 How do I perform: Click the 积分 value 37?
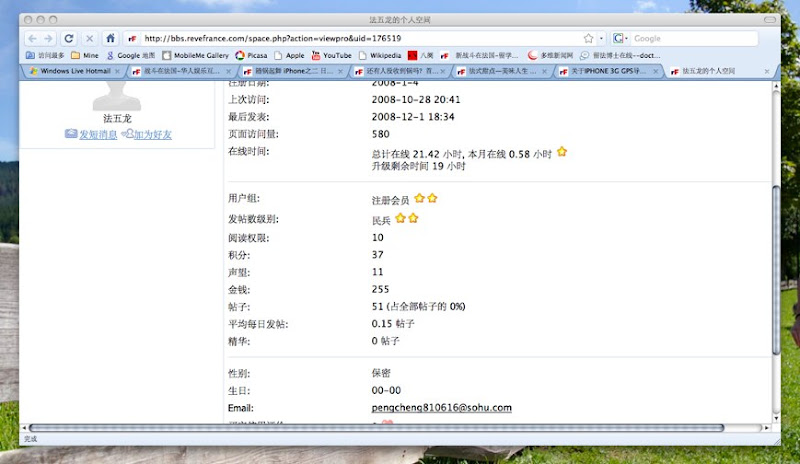pyautogui.click(x=378, y=255)
